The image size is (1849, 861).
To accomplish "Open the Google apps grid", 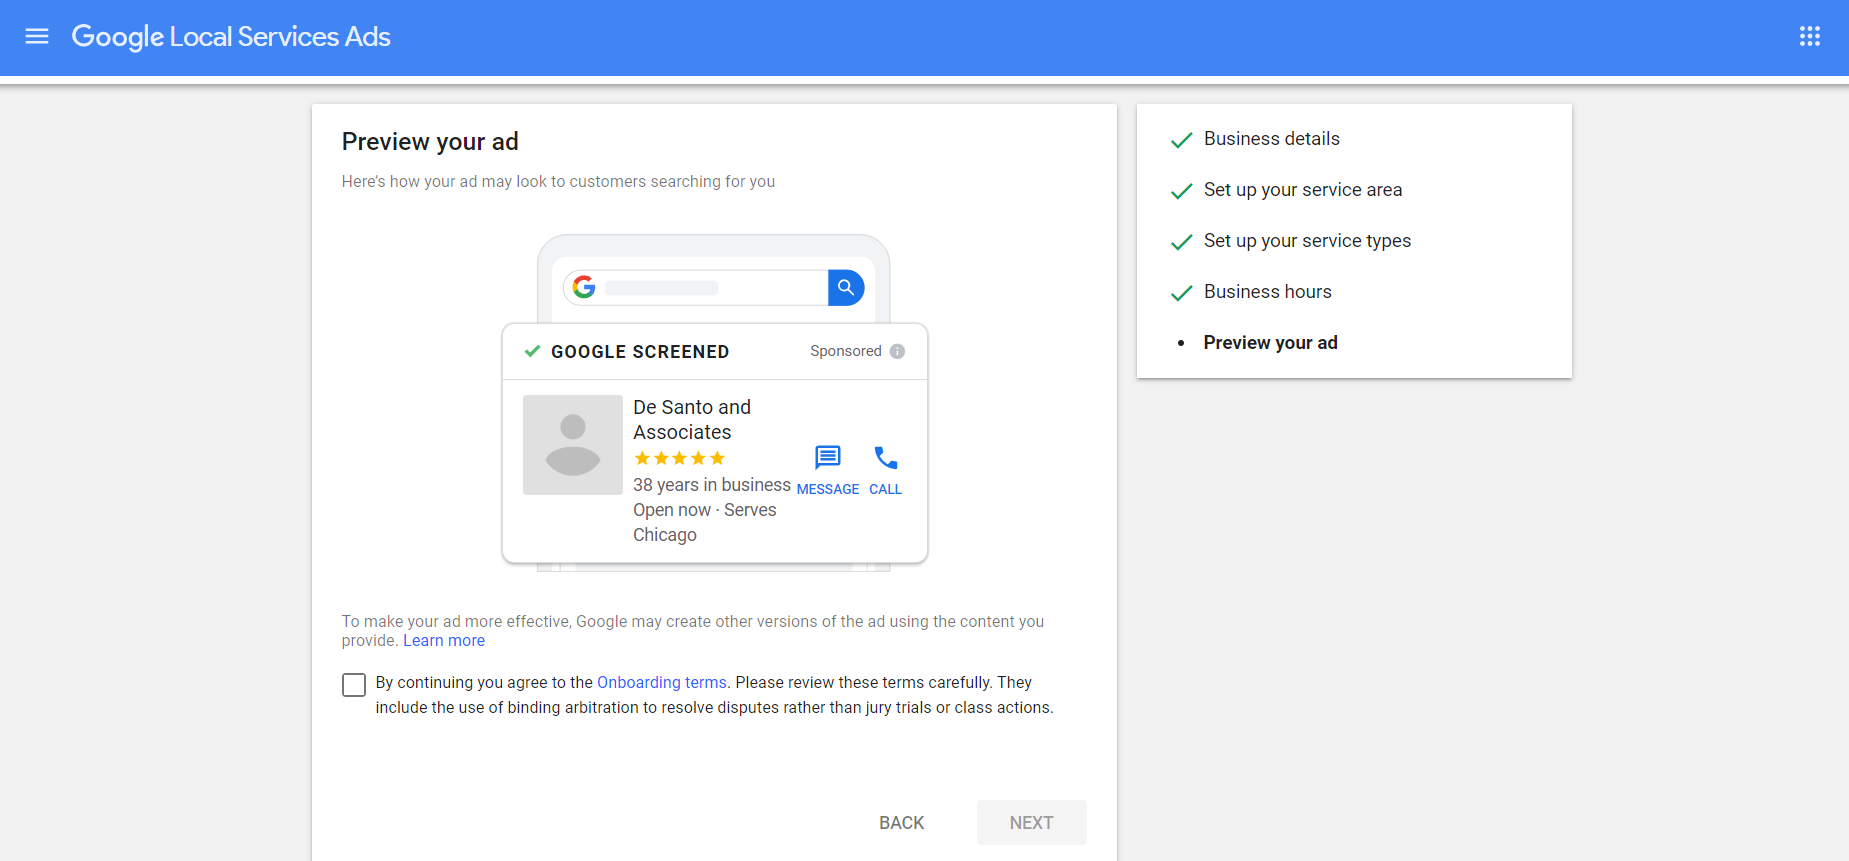I will (1809, 37).
